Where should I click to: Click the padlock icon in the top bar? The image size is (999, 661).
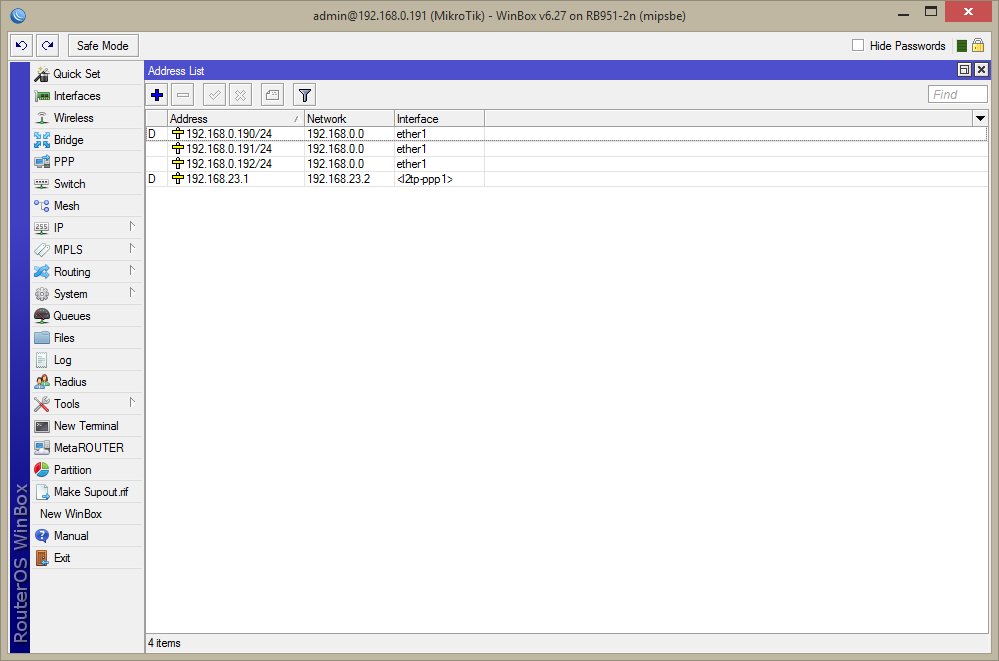point(978,45)
